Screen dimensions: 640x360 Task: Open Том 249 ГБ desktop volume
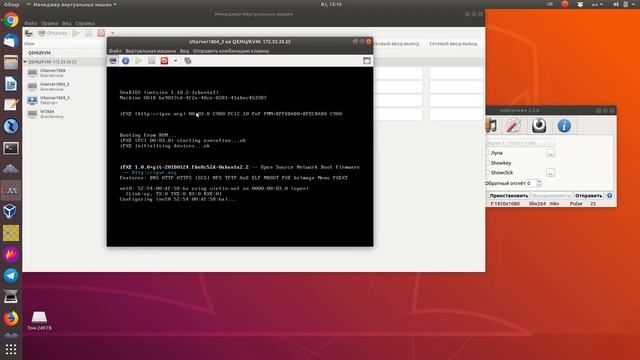[x=39, y=321]
